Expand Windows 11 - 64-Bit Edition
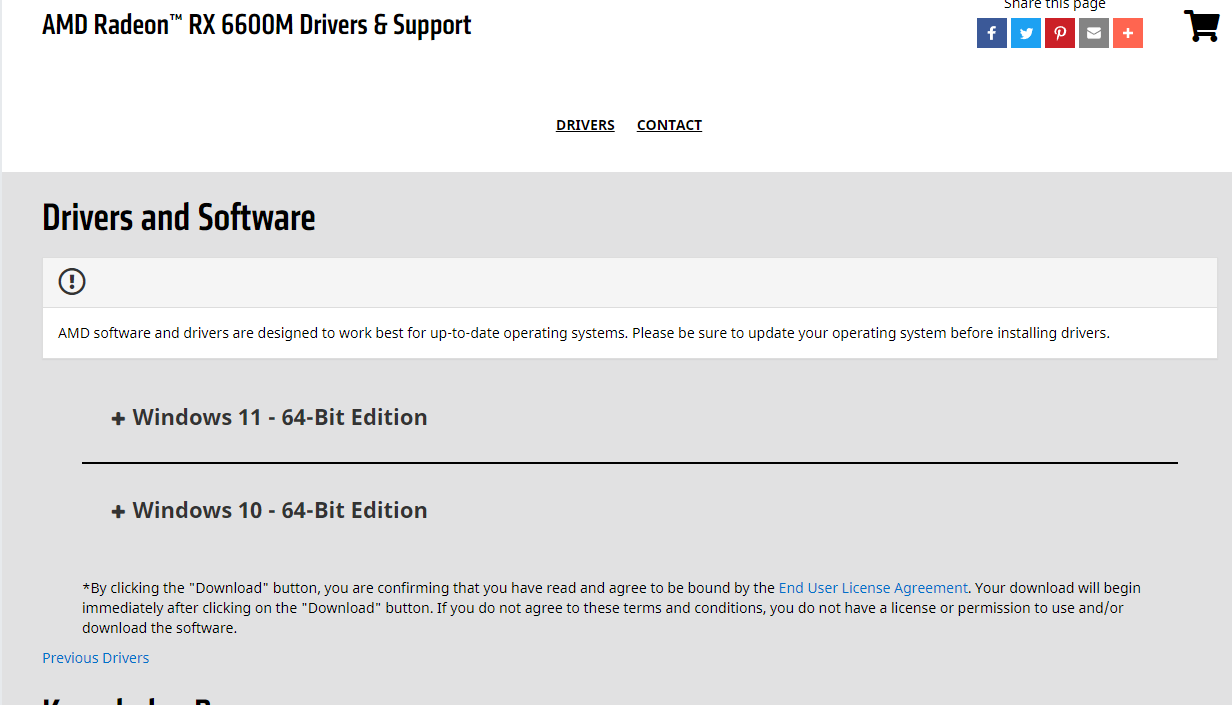The width and height of the screenshot is (1232, 705). click(x=269, y=417)
